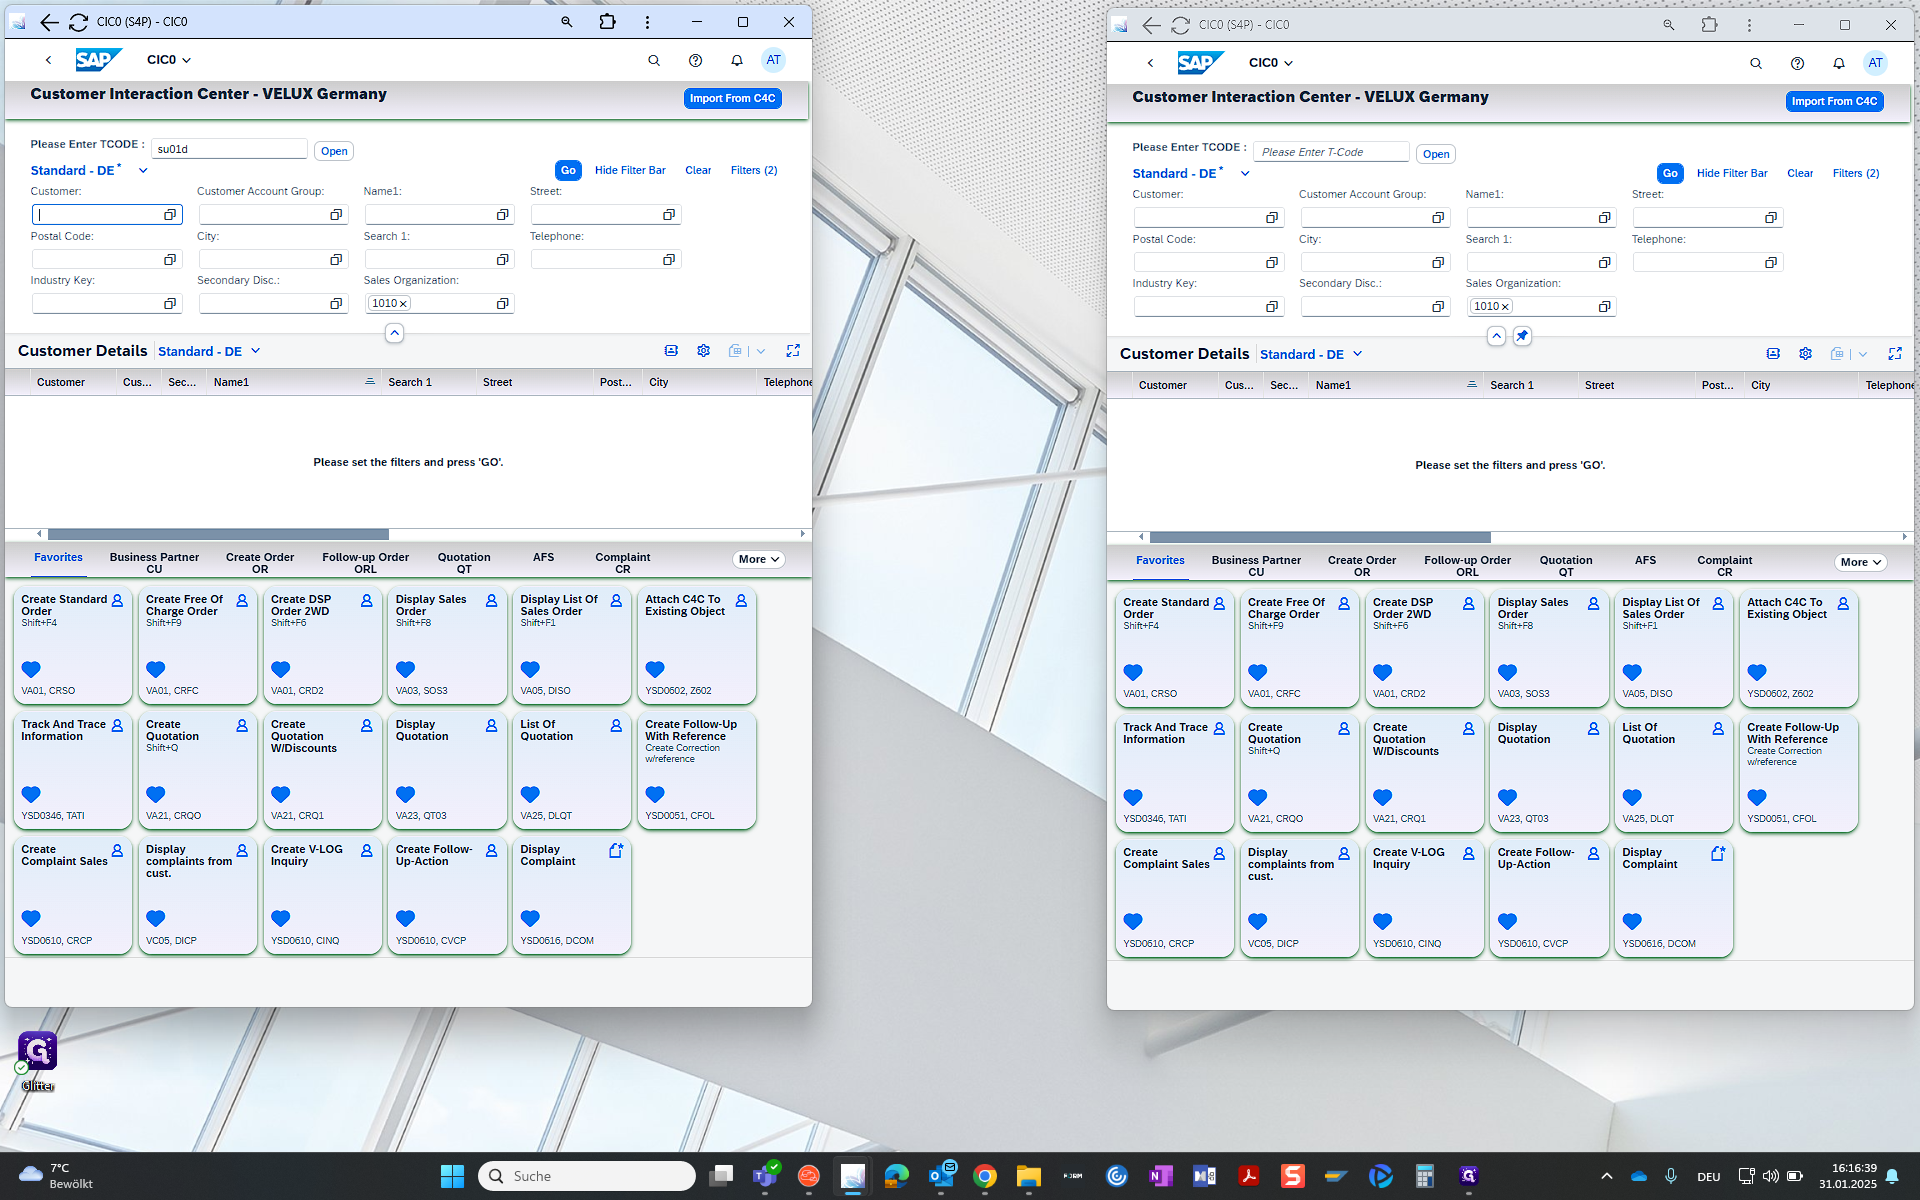Expand More tabs dropdown in right window
This screenshot has height=1200, width=1920.
1861,563
